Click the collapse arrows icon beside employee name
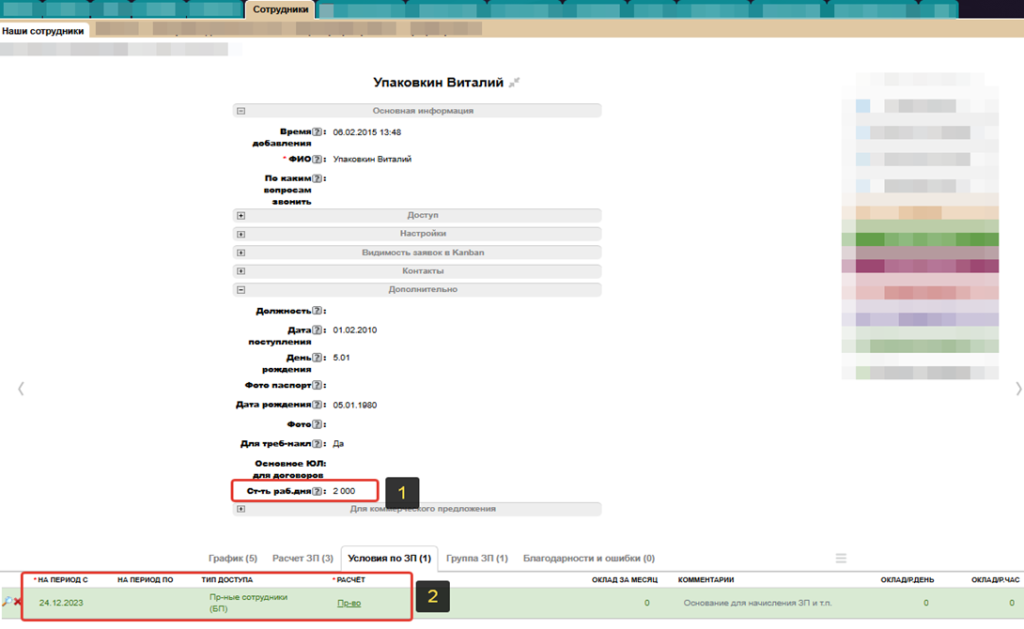1024x629 pixels. tap(514, 83)
